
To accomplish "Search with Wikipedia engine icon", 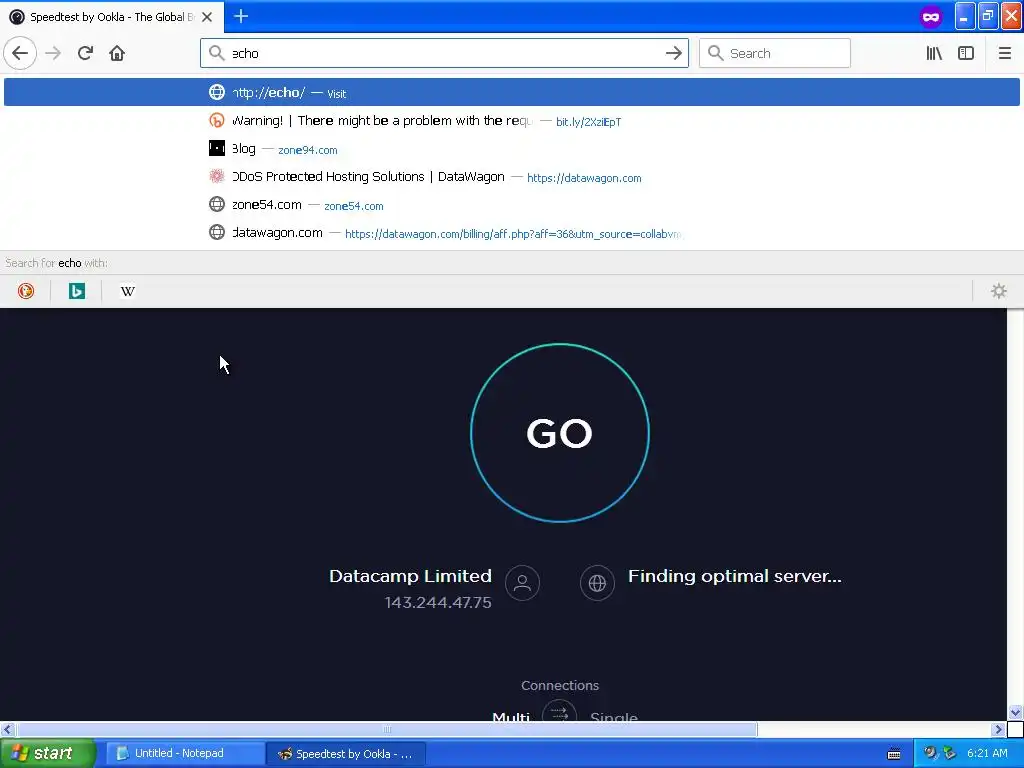I will point(127,291).
